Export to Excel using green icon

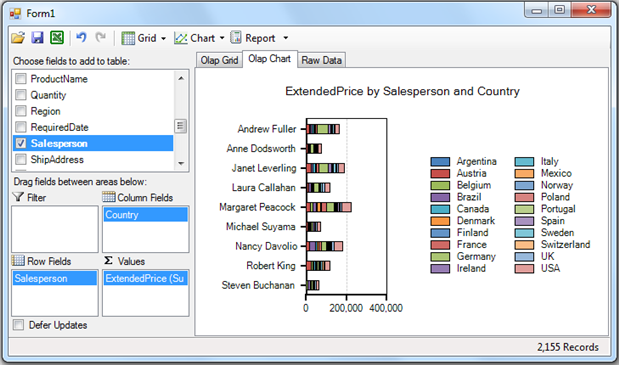[x=57, y=38]
